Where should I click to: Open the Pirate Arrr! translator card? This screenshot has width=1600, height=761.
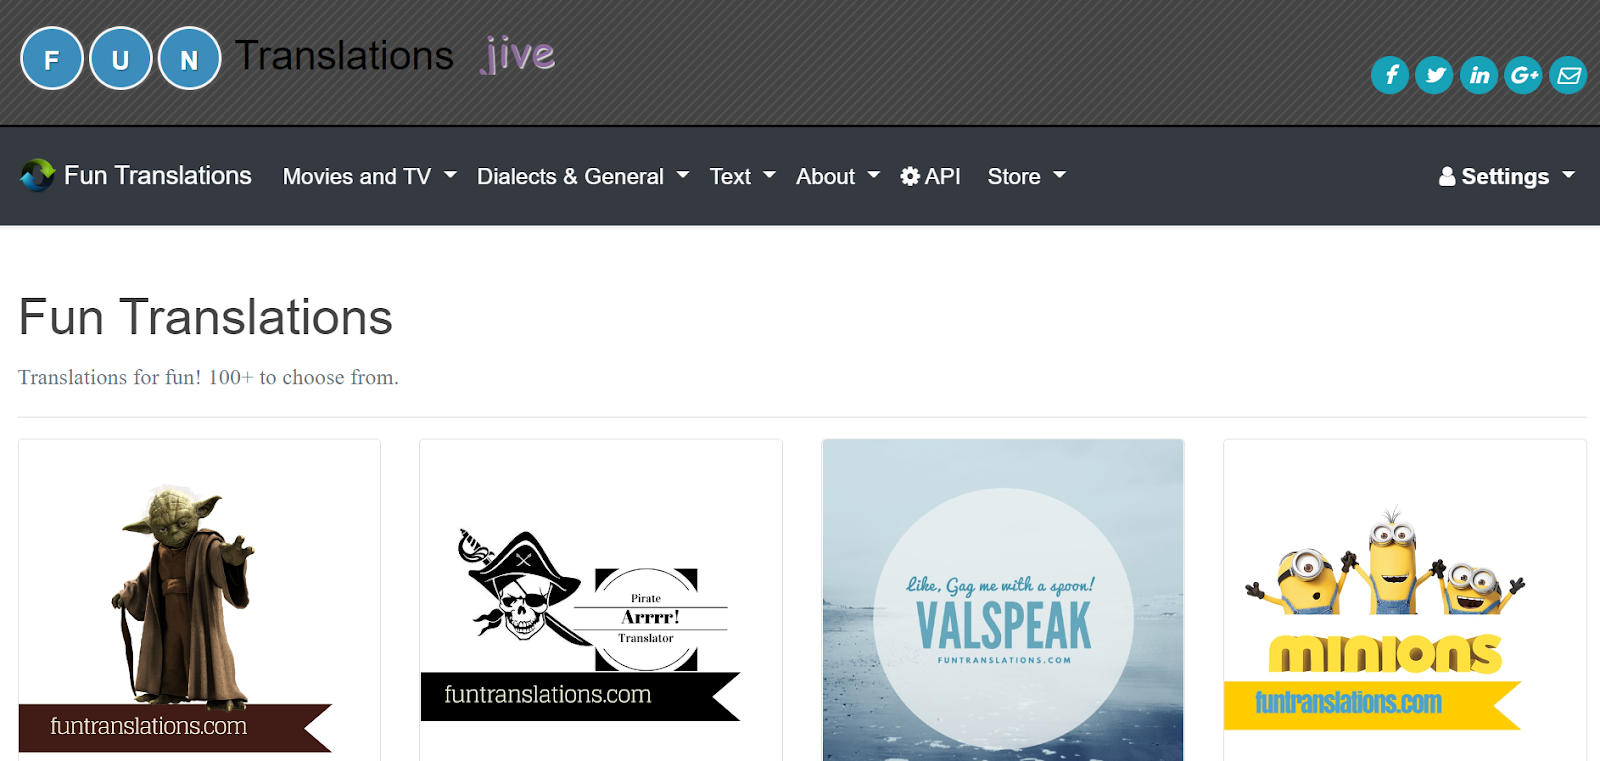tap(601, 600)
